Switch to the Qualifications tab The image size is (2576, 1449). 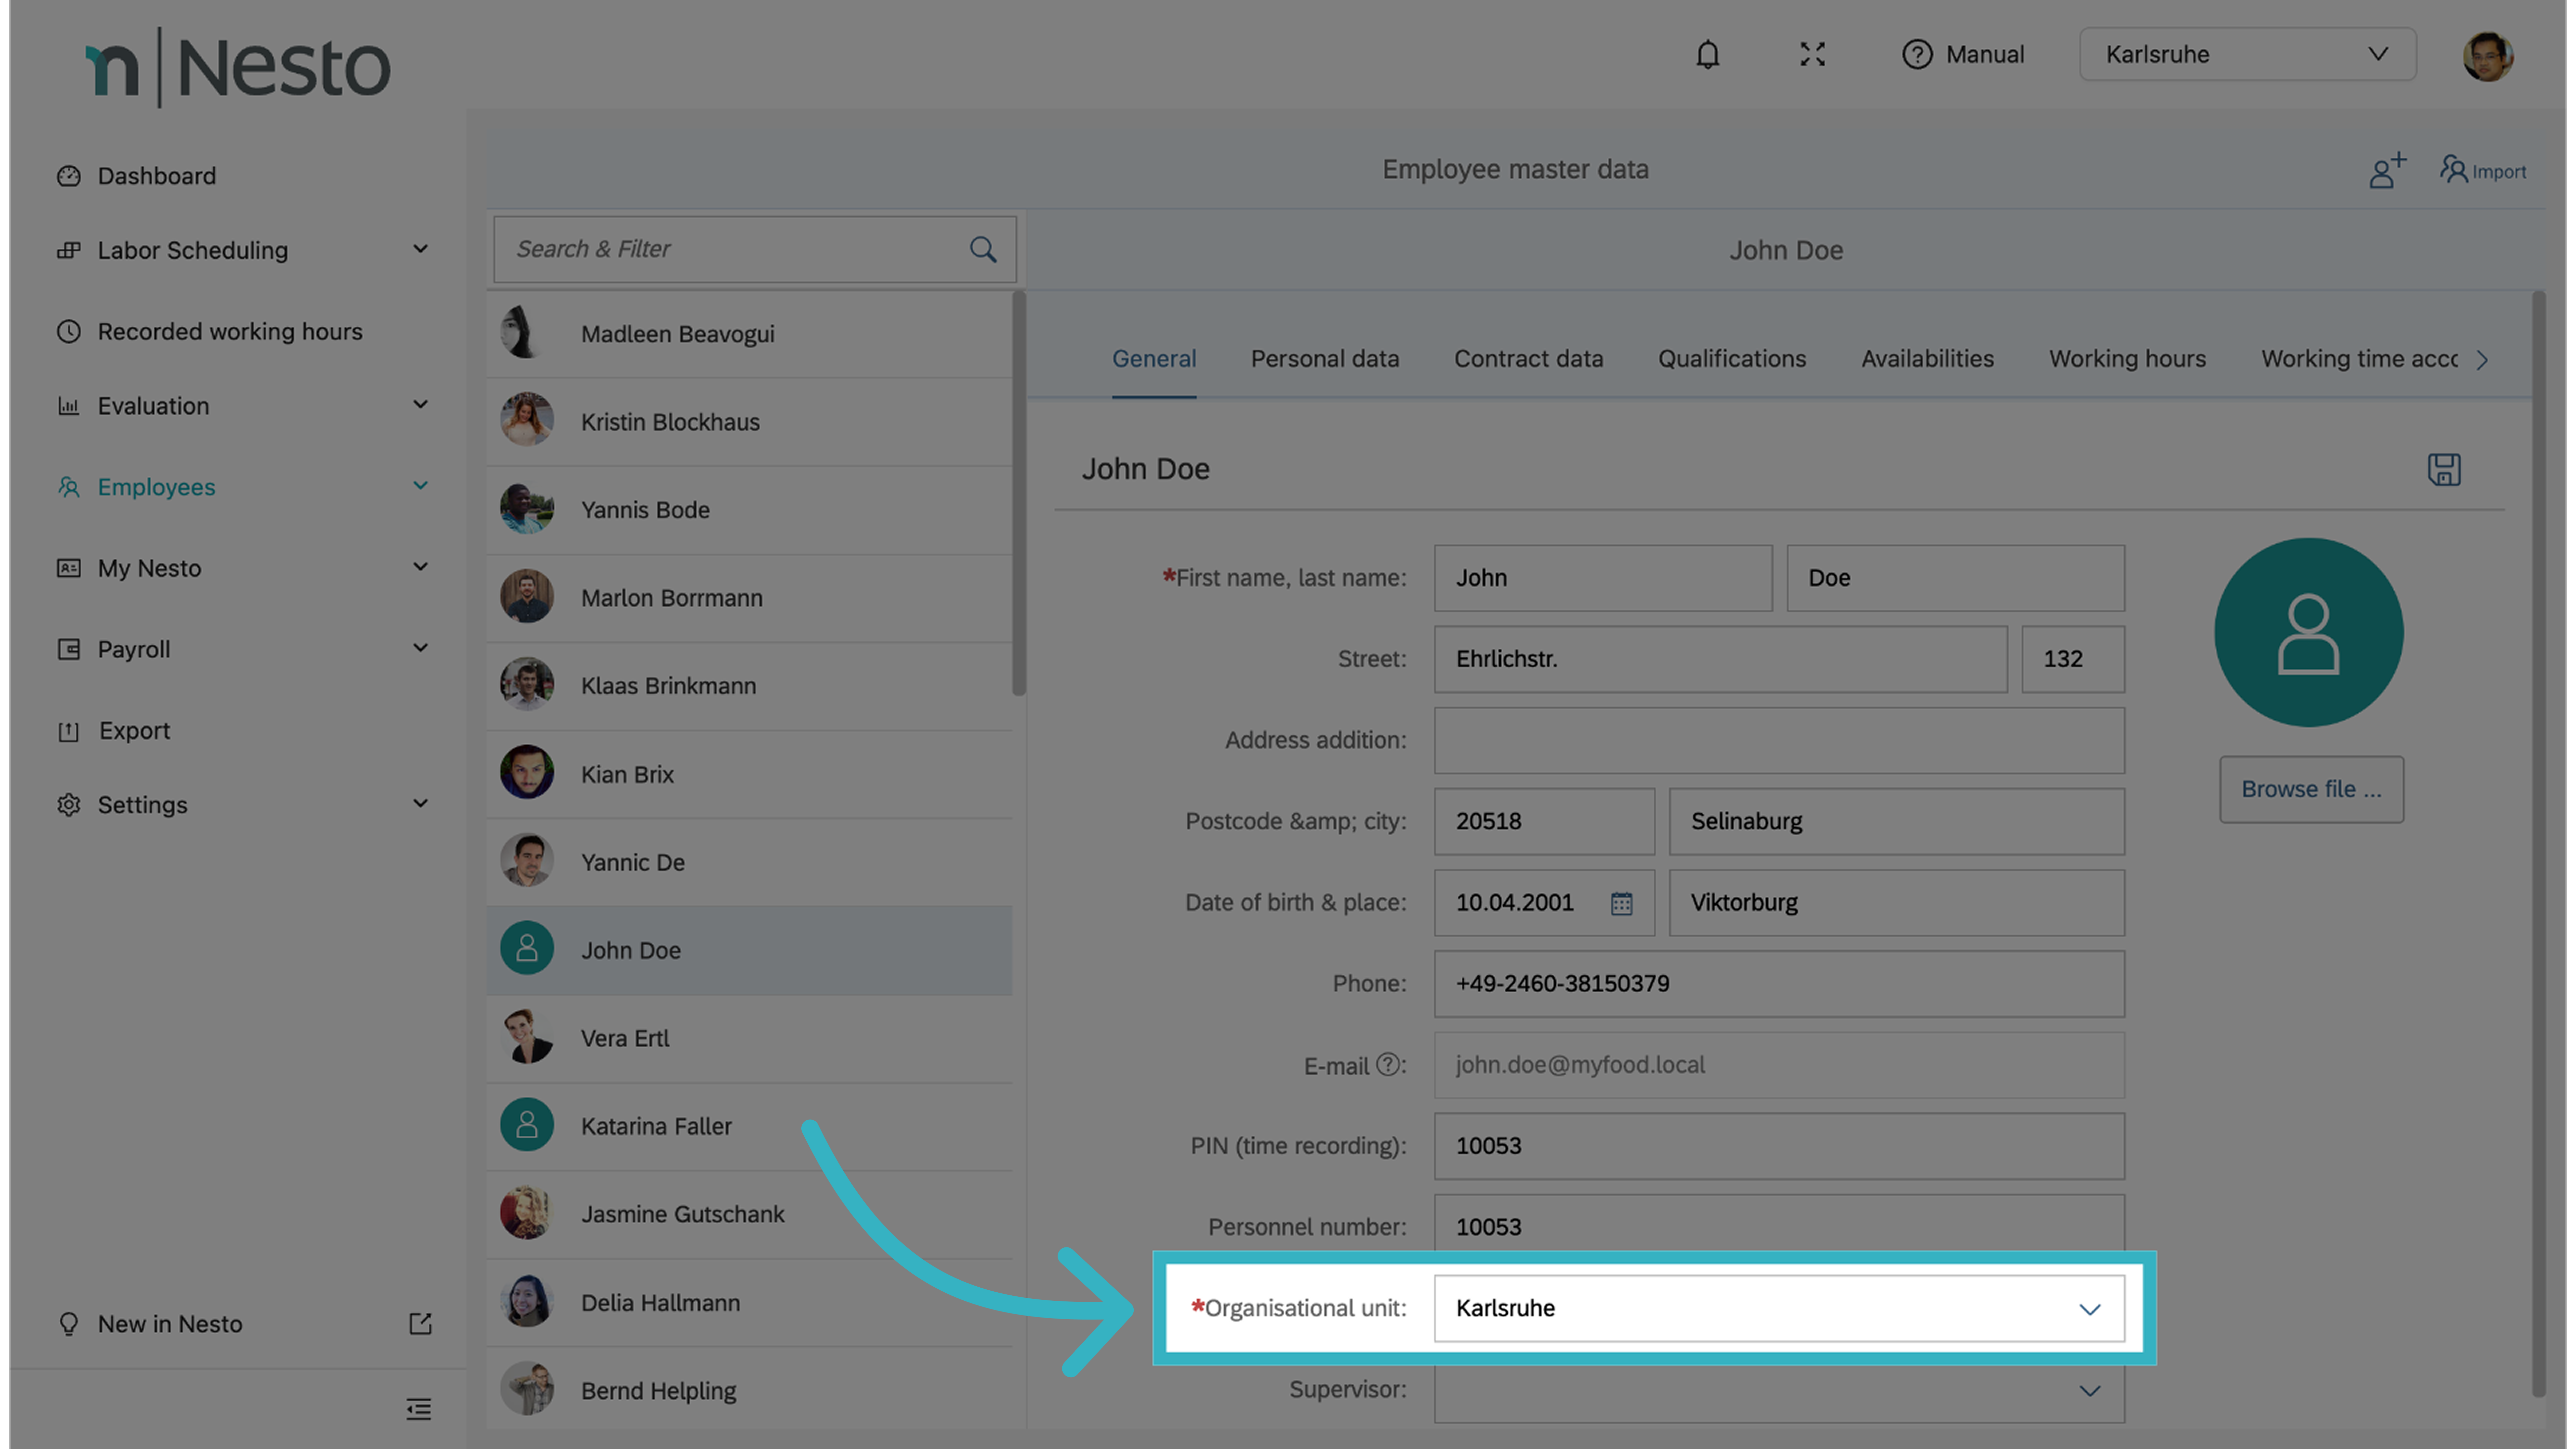pyautogui.click(x=1731, y=359)
